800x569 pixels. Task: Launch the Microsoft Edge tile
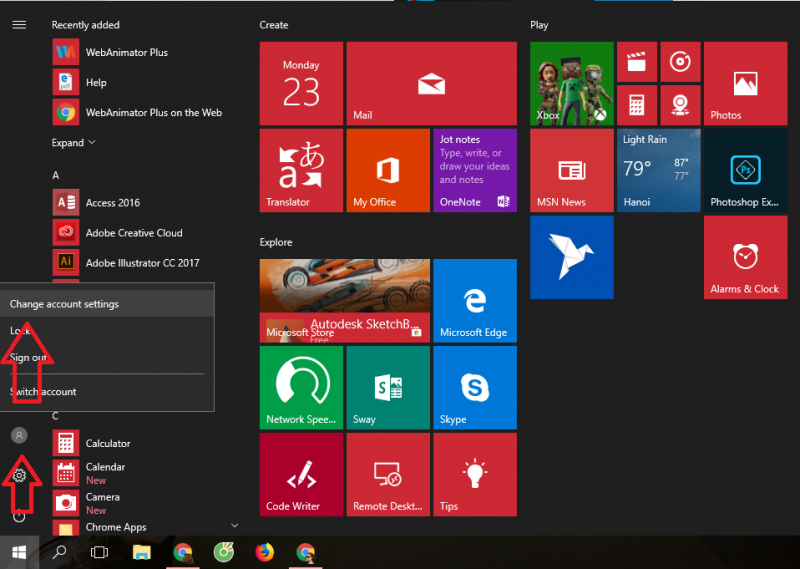point(474,301)
